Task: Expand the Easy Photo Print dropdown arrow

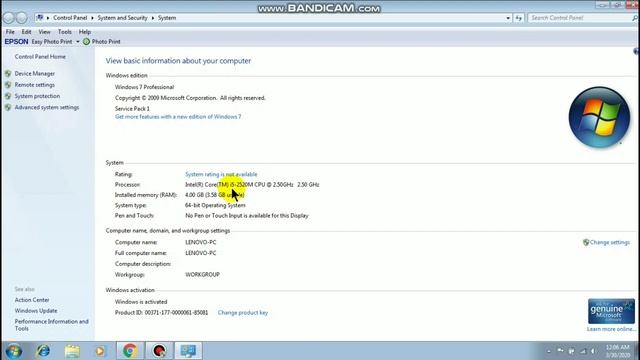Action: pyautogui.click(x=78, y=42)
